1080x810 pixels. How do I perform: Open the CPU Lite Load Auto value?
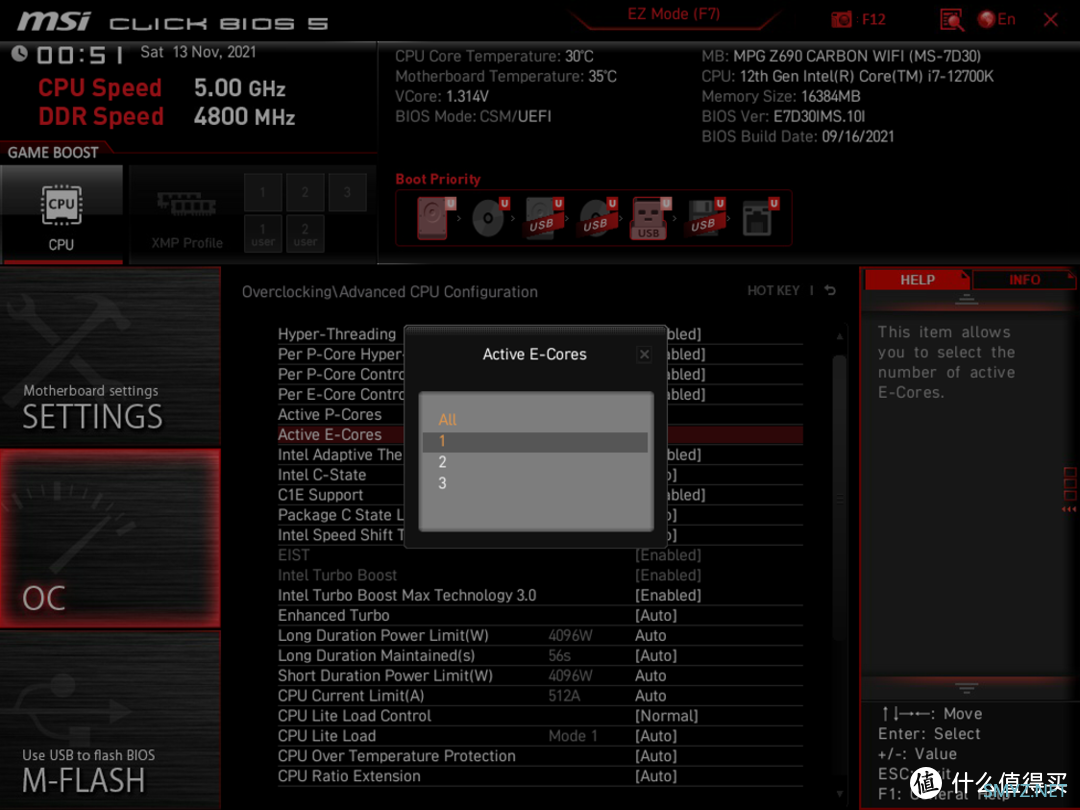pyautogui.click(x=656, y=736)
